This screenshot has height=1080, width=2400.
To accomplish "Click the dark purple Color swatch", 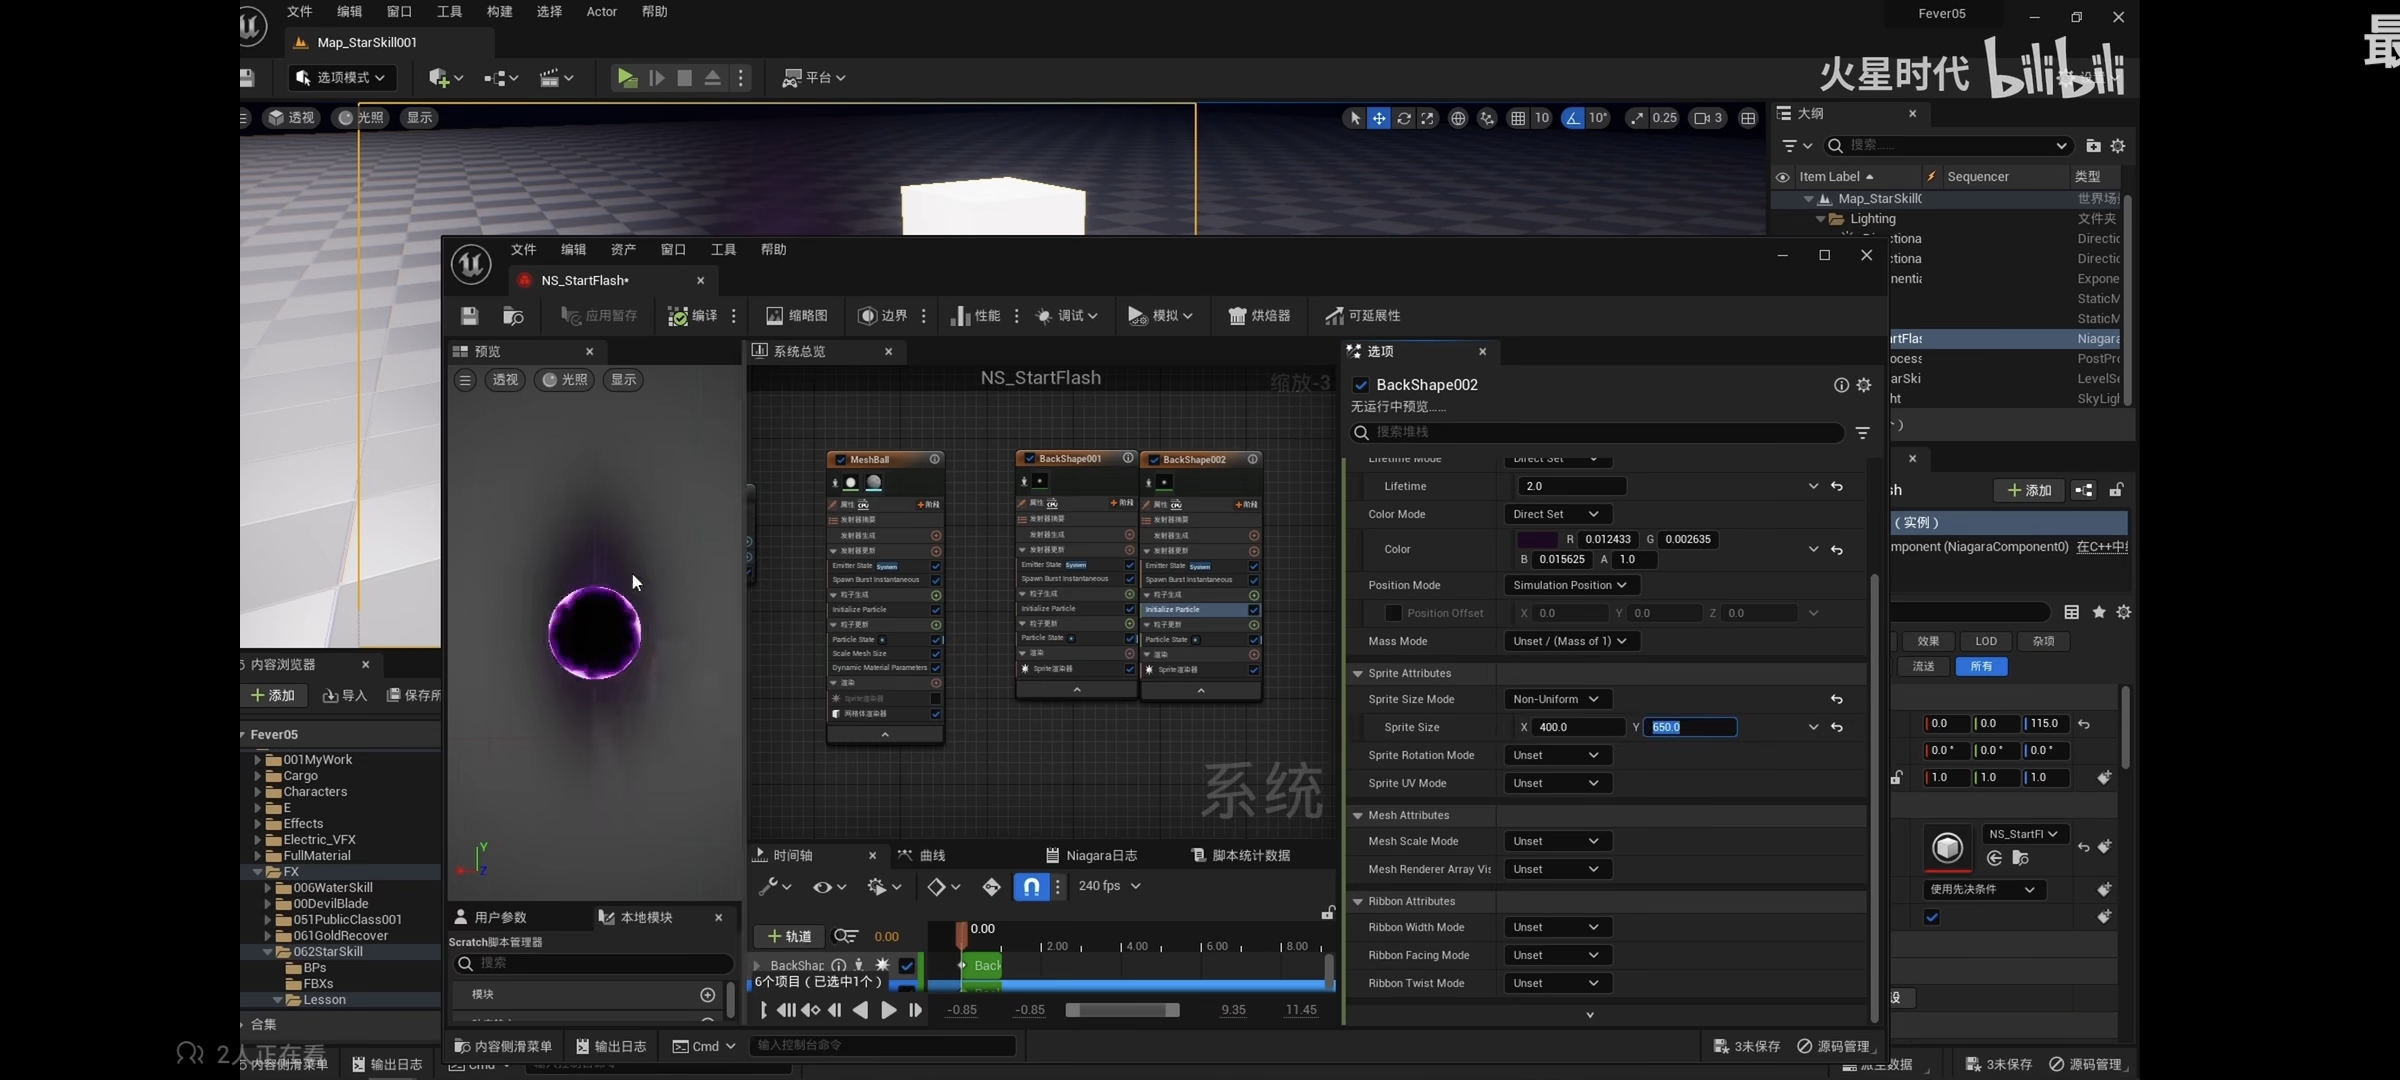I will [x=1536, y=539].
